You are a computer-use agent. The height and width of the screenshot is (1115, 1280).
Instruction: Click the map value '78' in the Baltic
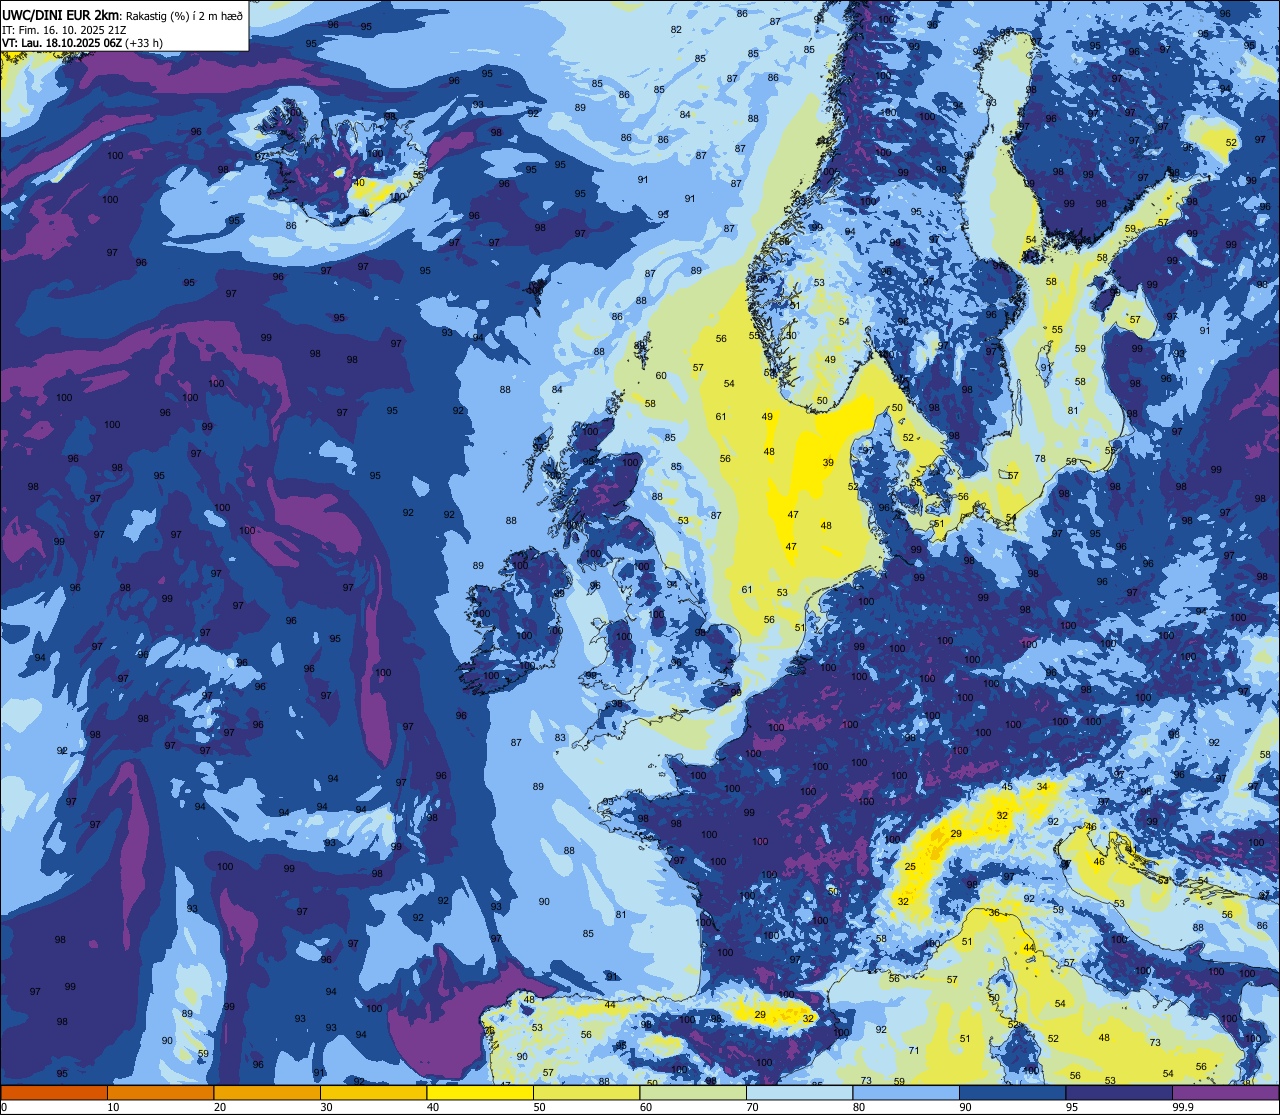click(1040, 459)
